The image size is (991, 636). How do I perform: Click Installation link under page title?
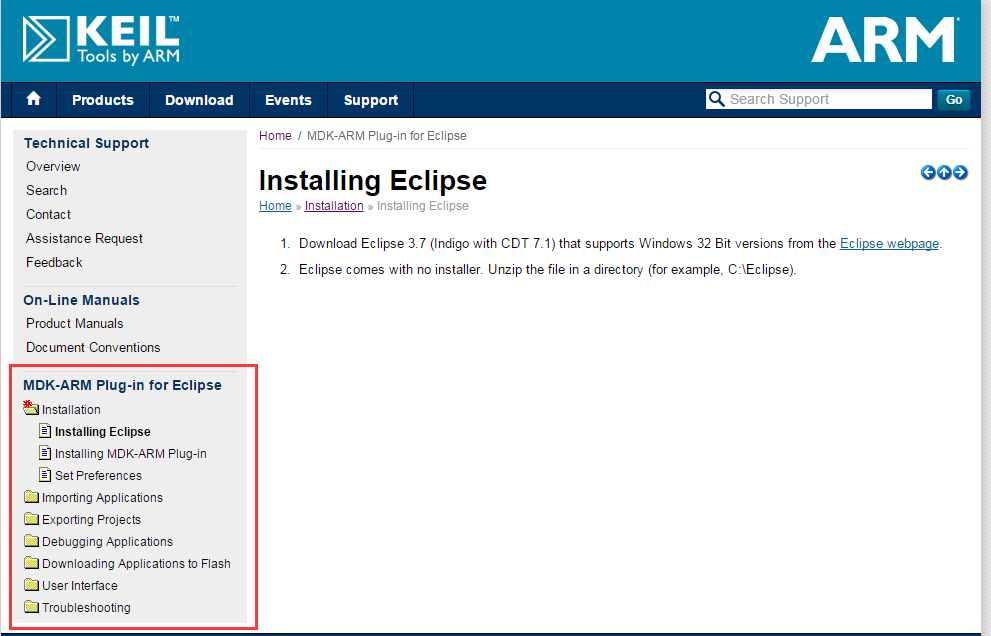coord(334,206)
